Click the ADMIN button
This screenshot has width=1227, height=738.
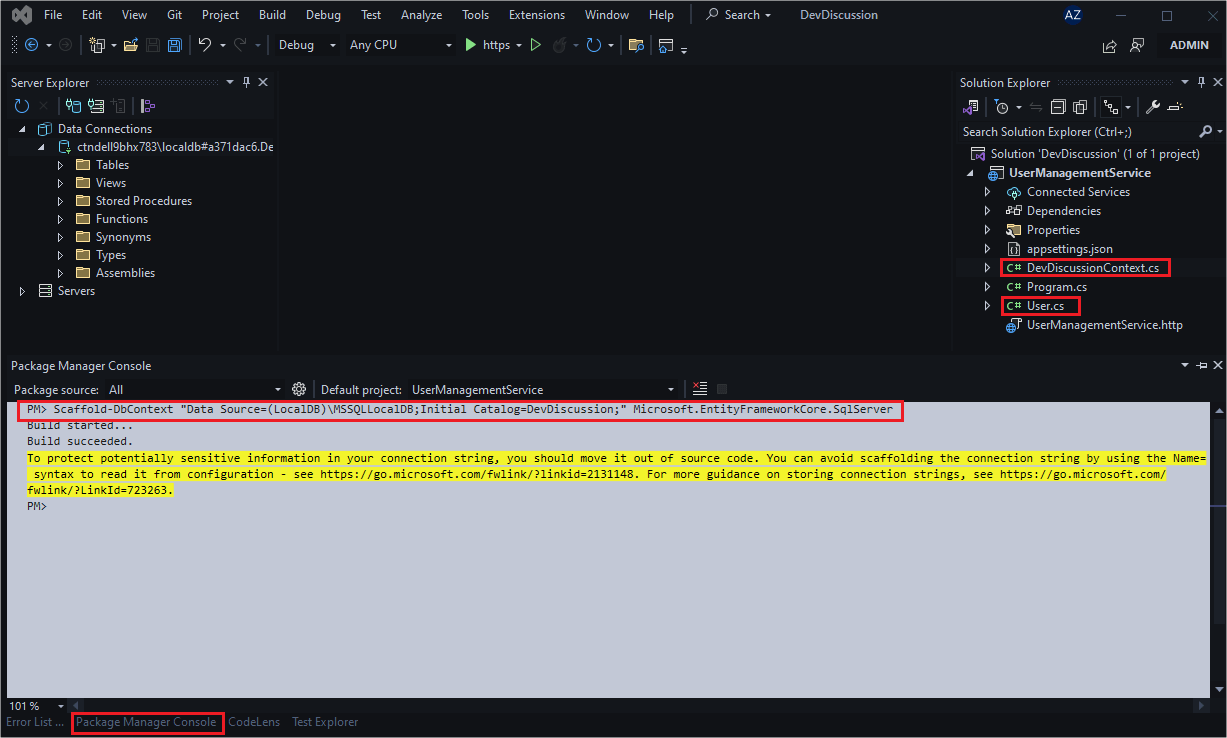click(1189, 46)
